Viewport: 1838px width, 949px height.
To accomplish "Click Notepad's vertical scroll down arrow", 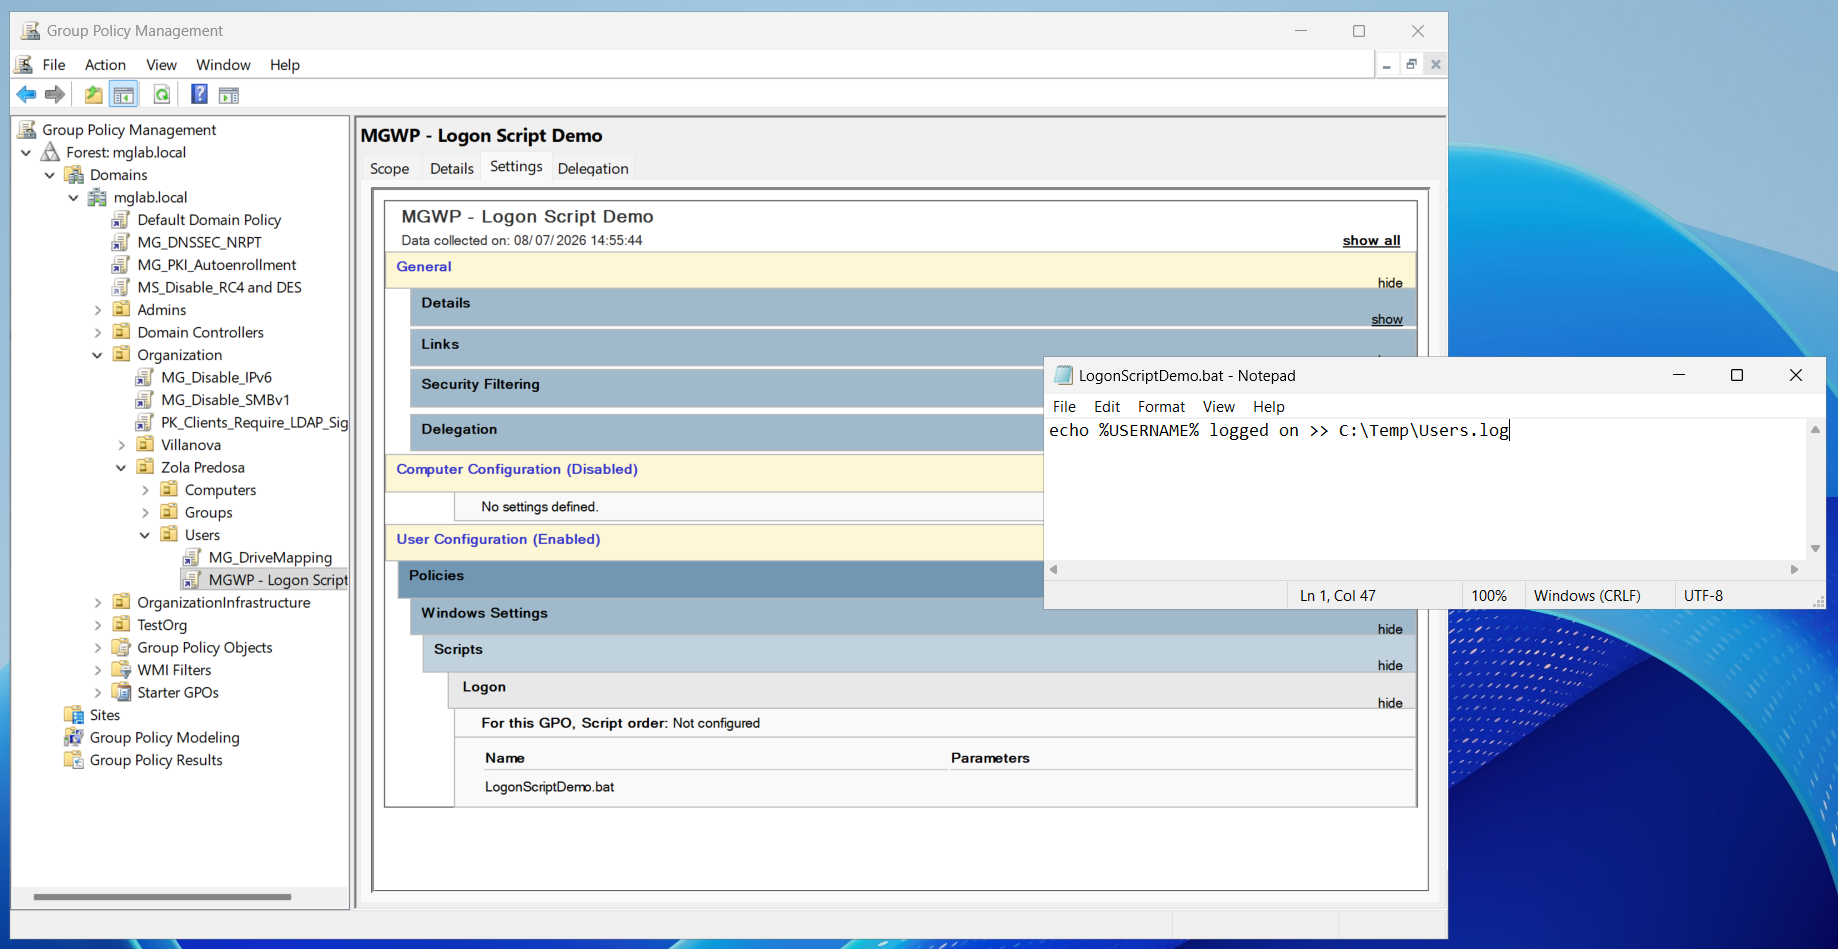I will (x=1815, y=549).
